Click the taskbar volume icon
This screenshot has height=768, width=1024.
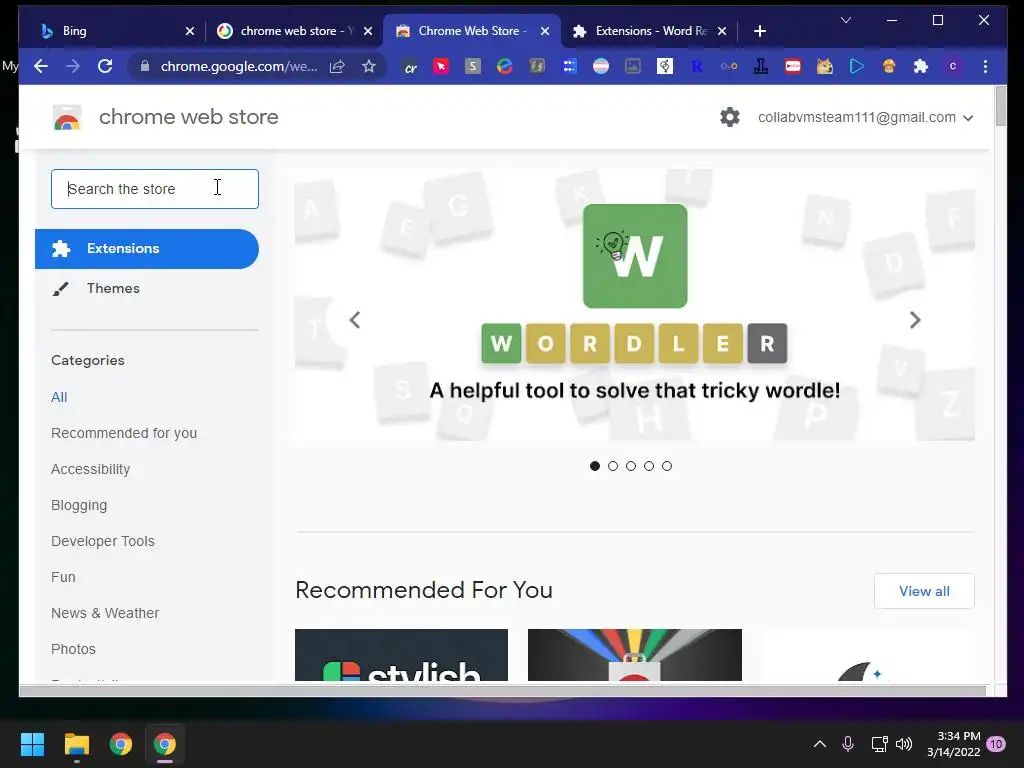pos(904,744)
